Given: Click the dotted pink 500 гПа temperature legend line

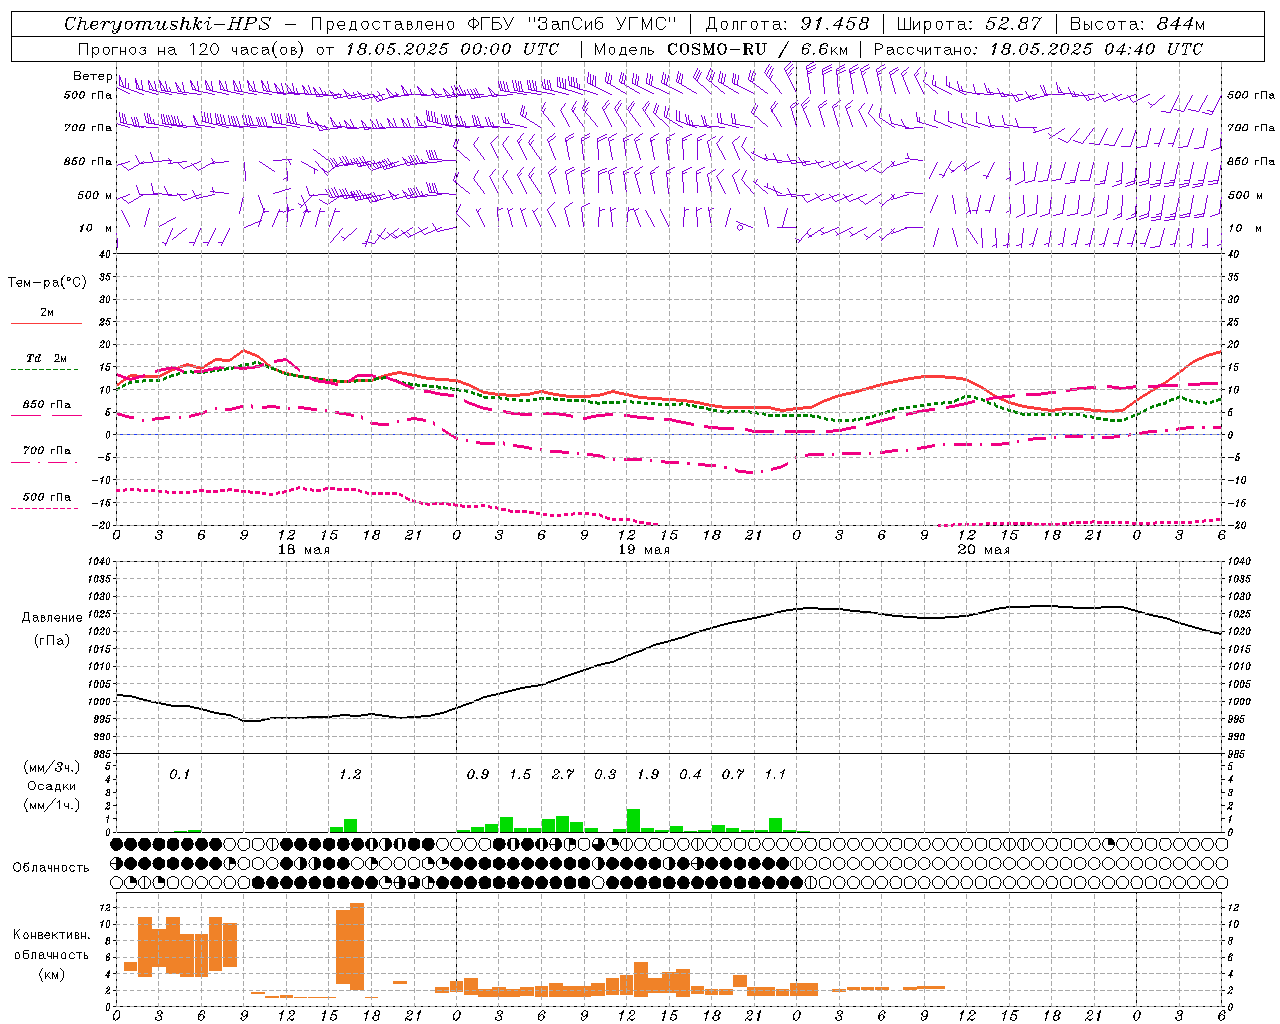Looking at the screenshot, I should tap(44, 508).
